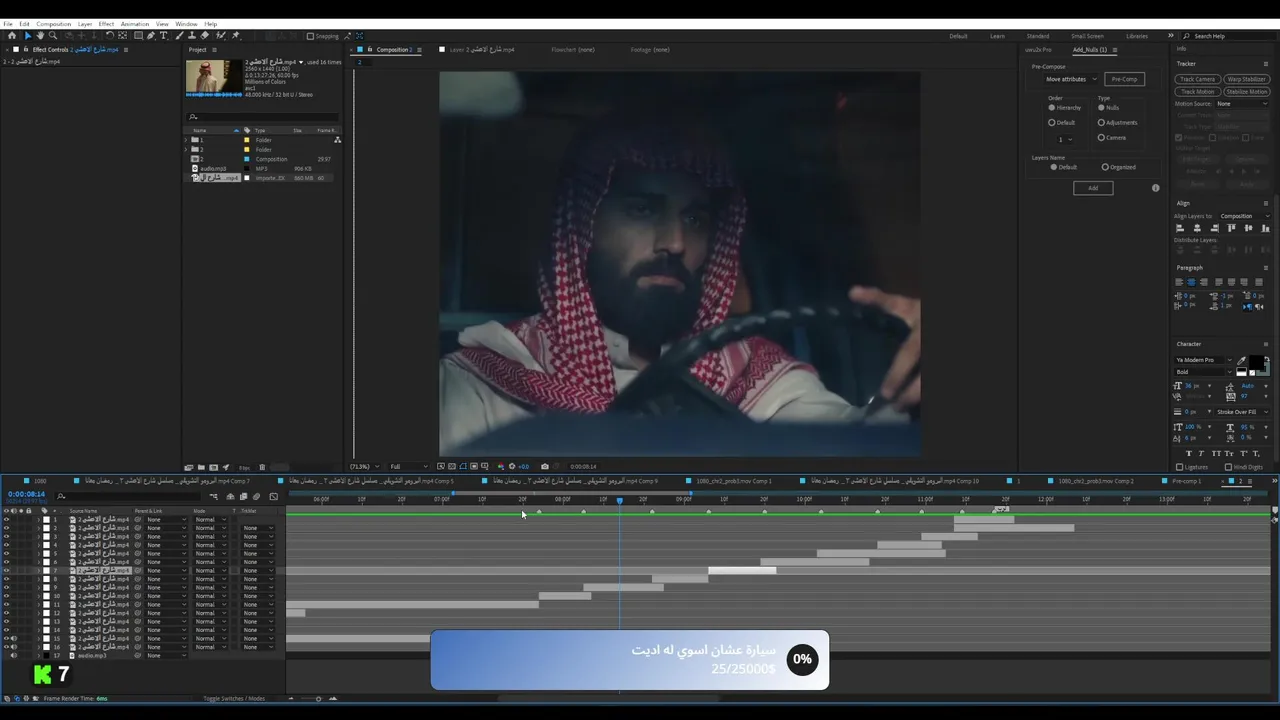Open the Ya Modern Pro font dropdown
Screen dimensions: 1280x720
(x=1203, y=360)
